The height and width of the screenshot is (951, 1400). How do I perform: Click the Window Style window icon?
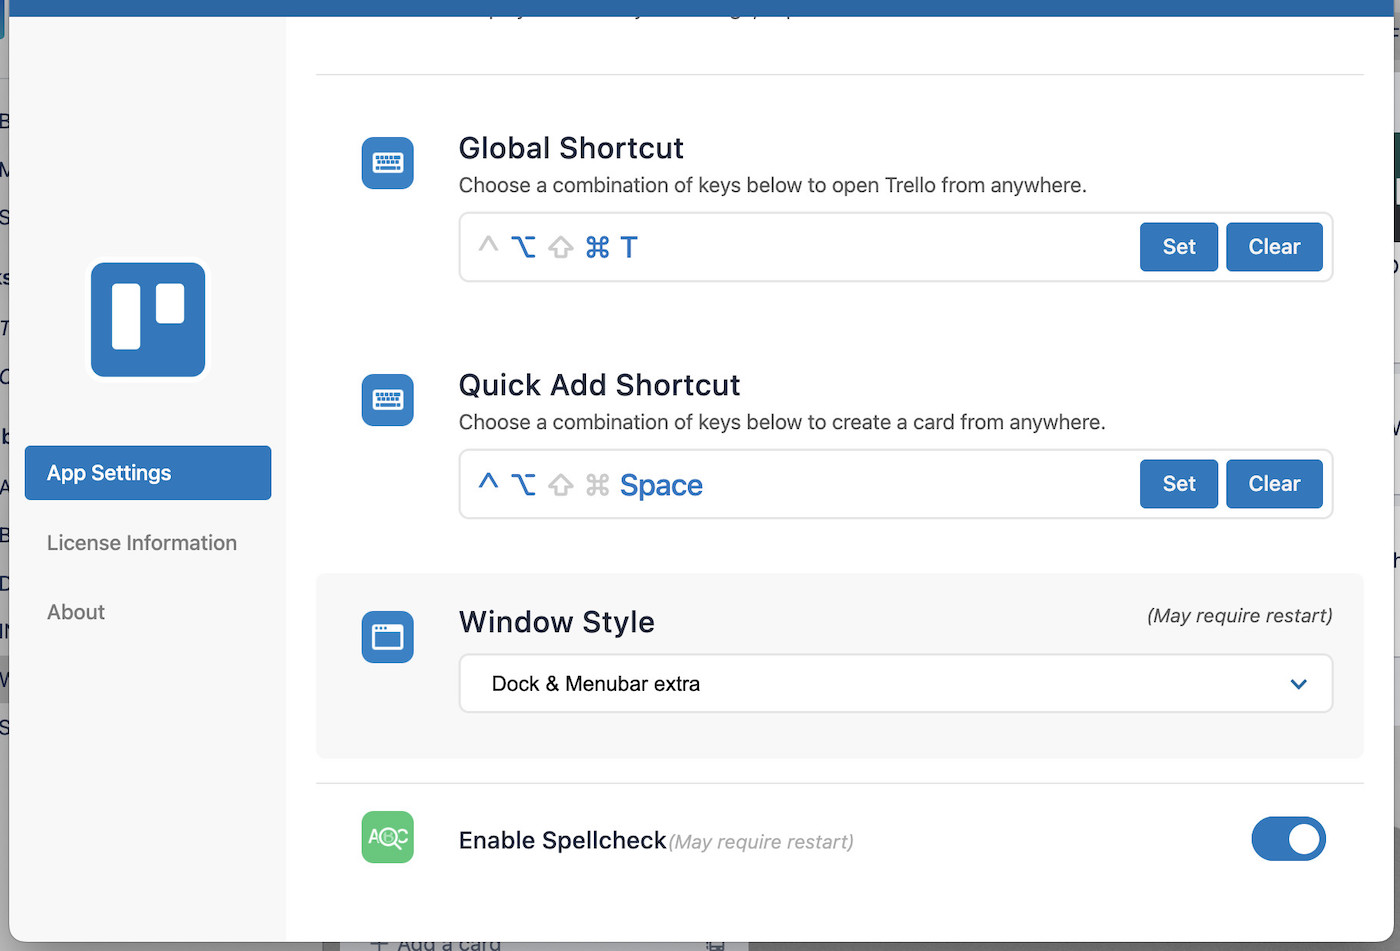(x=387, y=637)
